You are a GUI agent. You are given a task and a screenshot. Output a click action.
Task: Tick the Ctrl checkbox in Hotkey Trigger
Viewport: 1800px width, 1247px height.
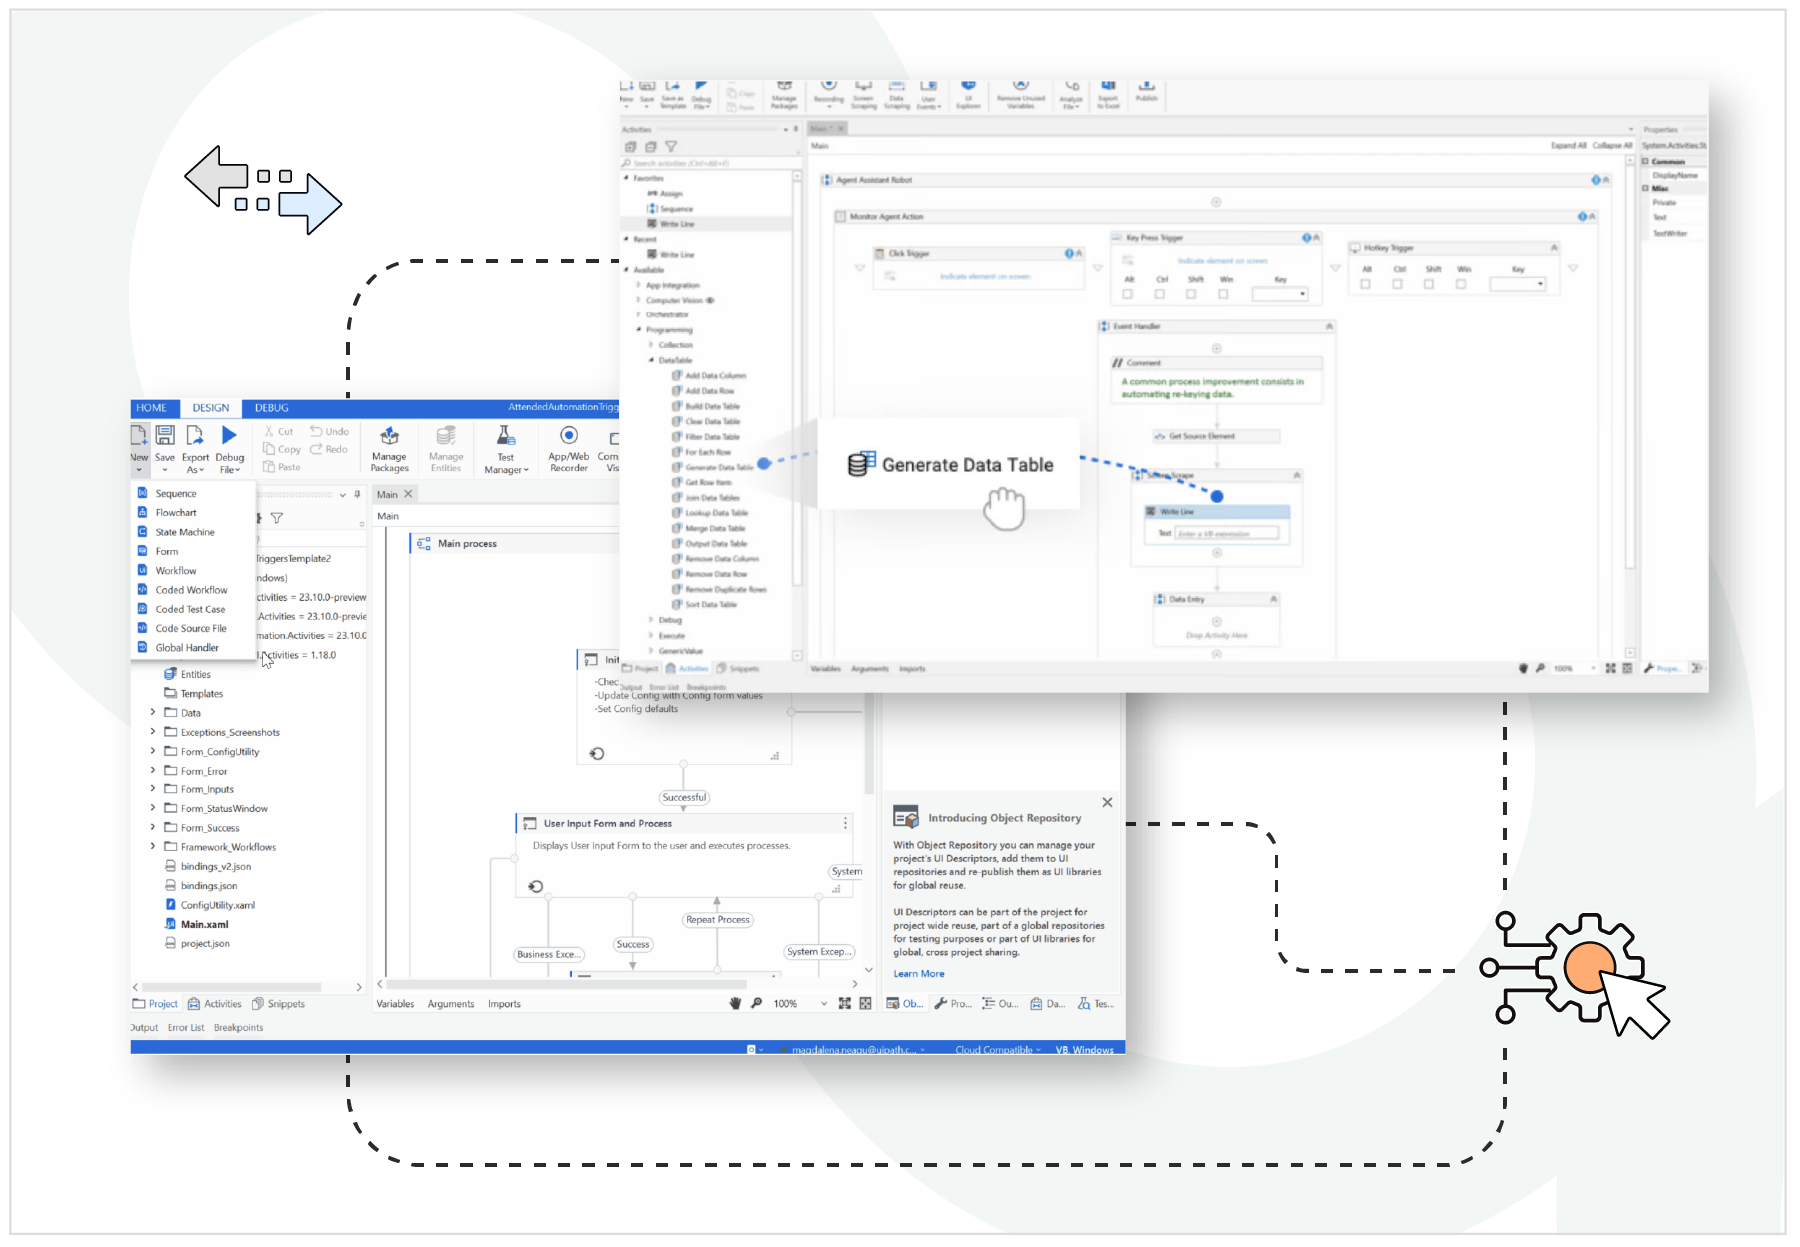click(x=1398, y=284)
